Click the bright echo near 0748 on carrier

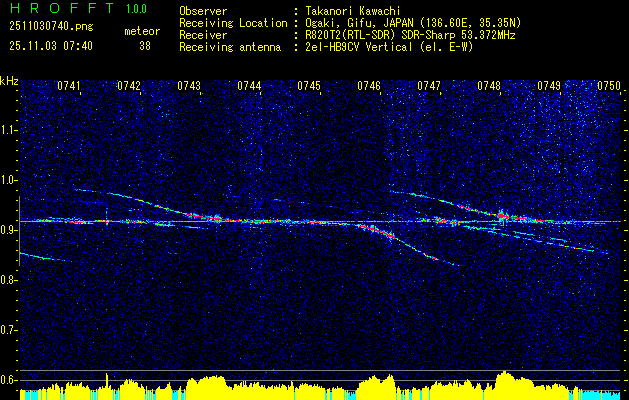click(x=501, y=216)
